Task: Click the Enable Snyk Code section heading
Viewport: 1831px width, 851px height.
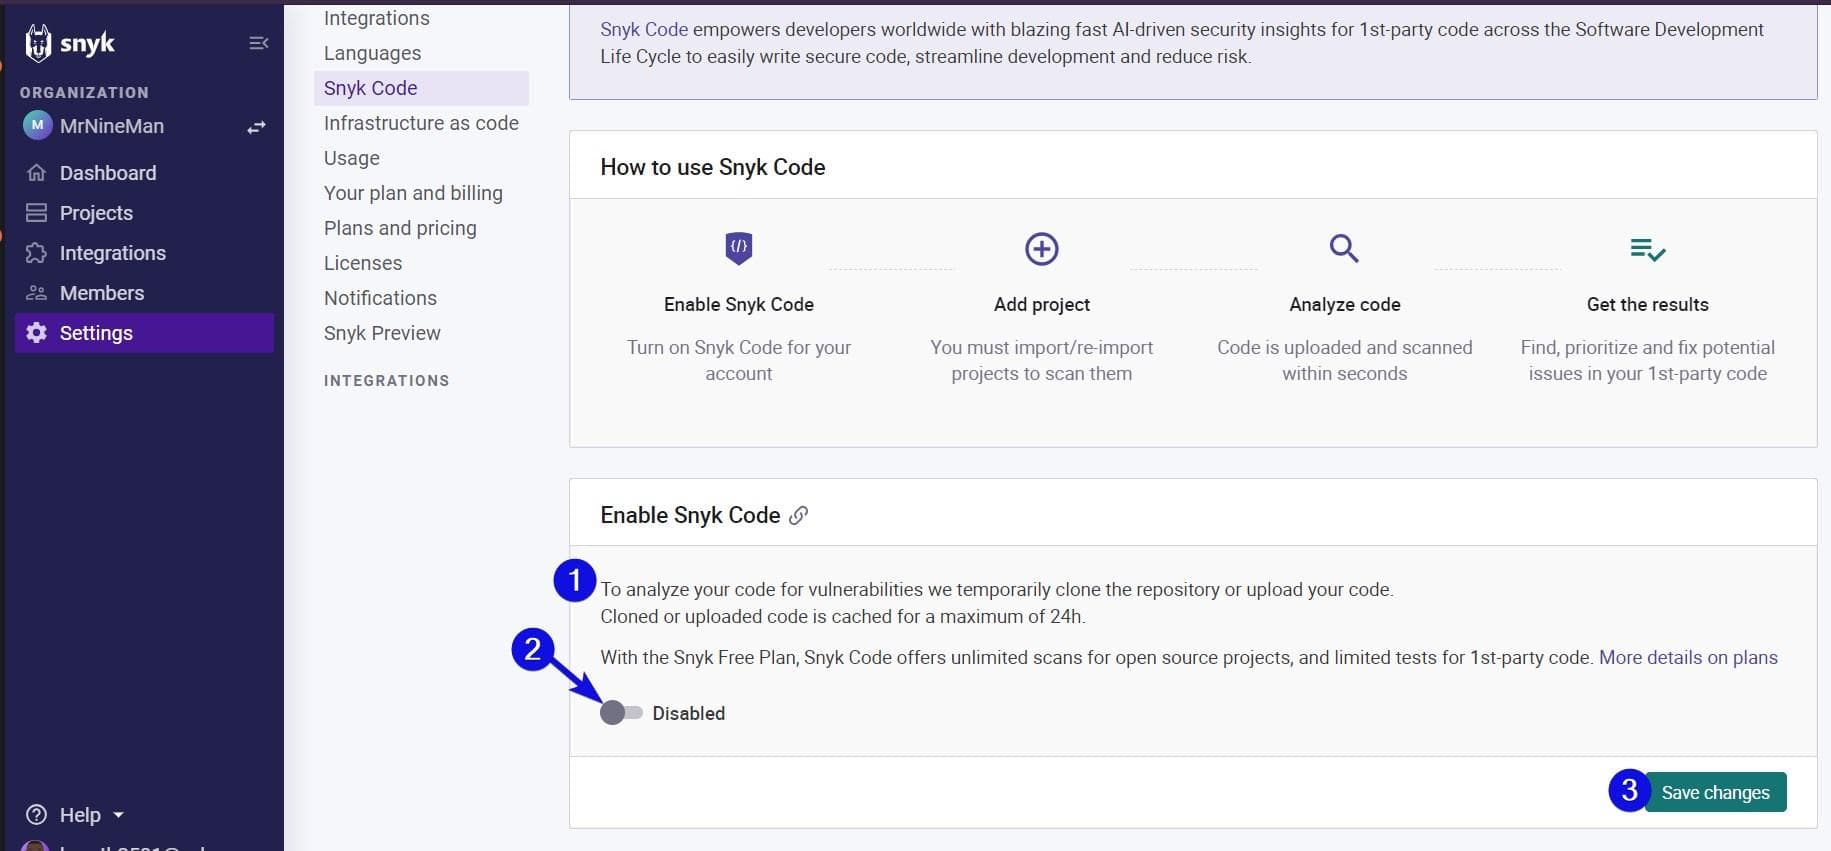Action: [690, 515]
